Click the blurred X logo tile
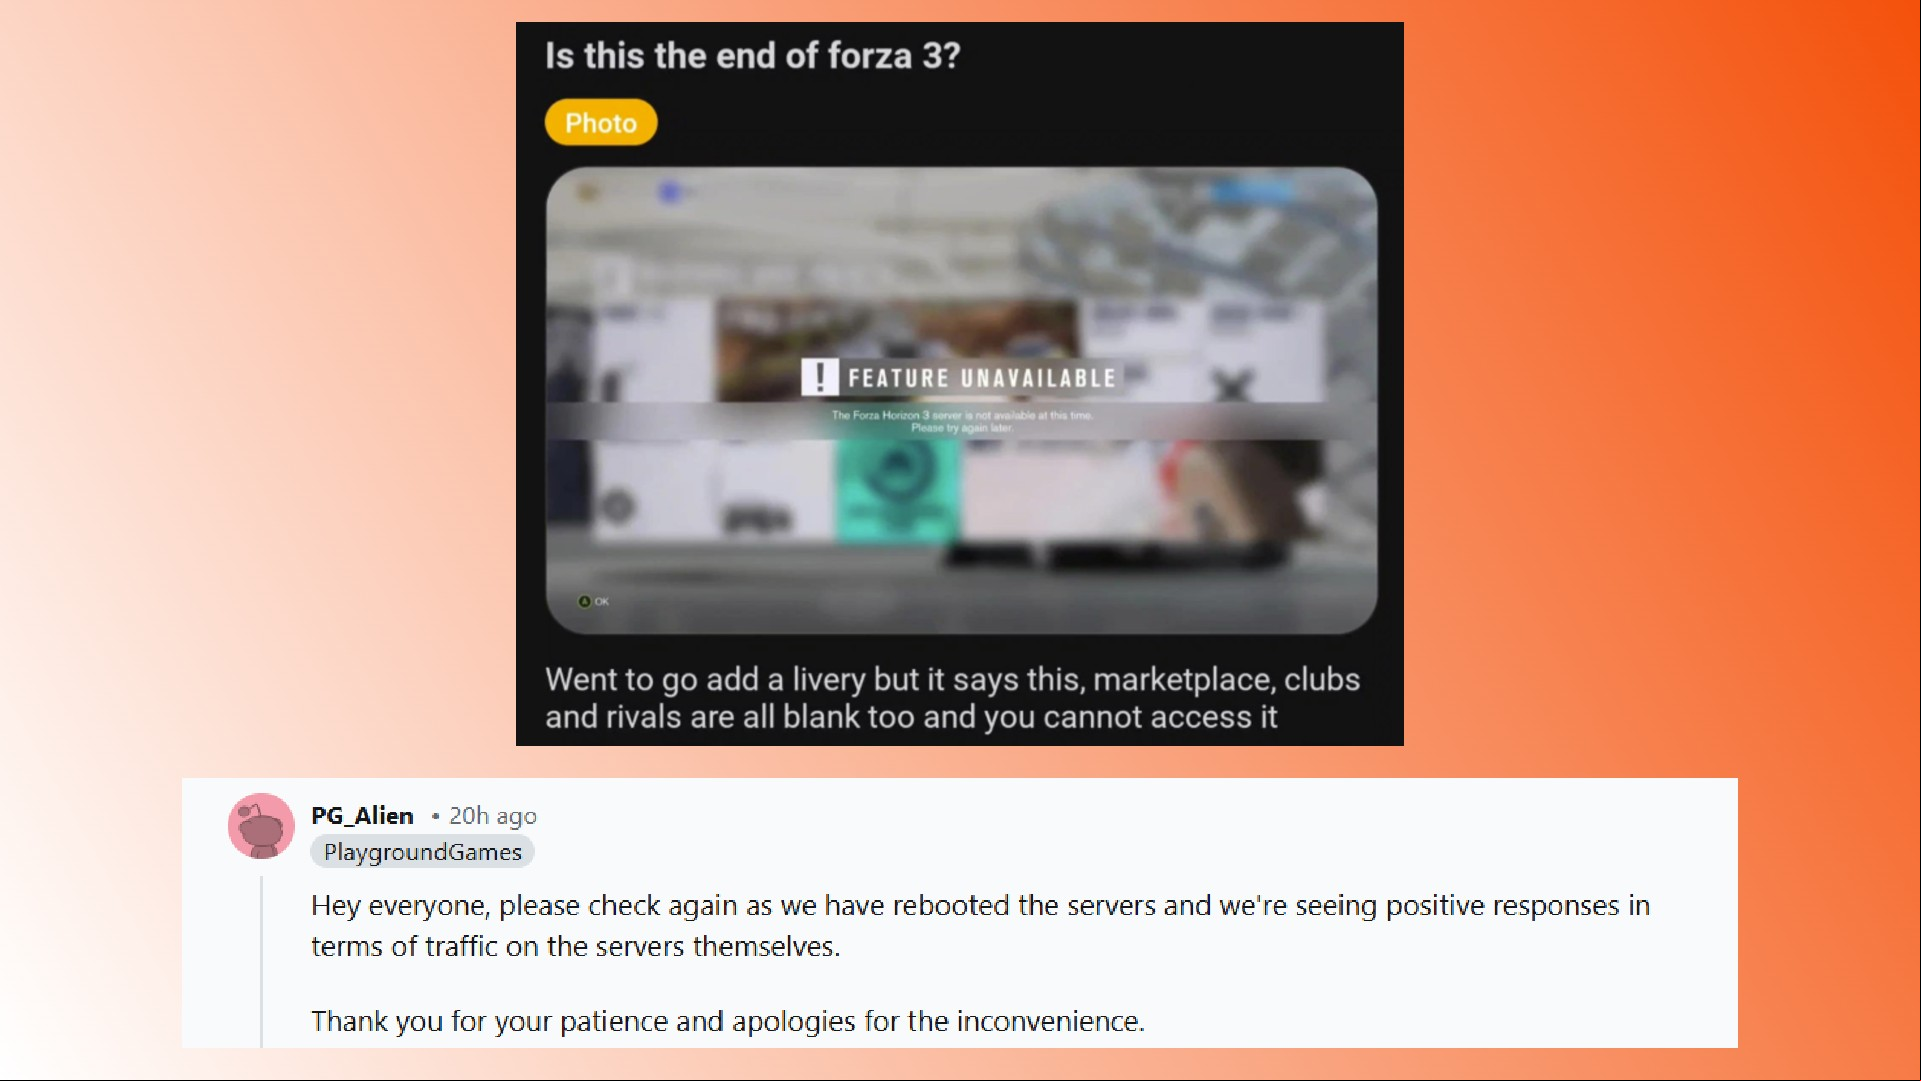 (1233, 384)
